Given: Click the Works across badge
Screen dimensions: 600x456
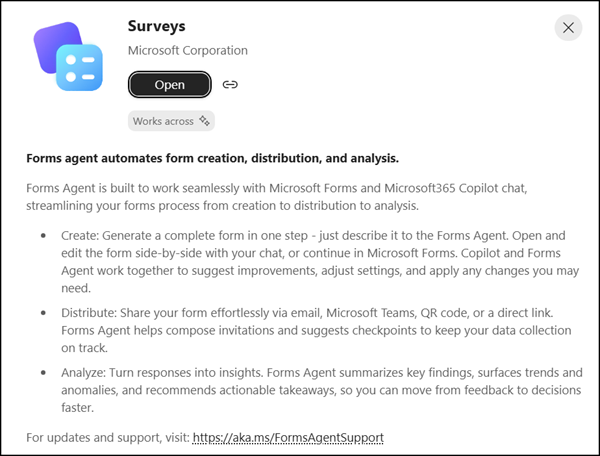Looking at the screenshot, I should point(171,121).
